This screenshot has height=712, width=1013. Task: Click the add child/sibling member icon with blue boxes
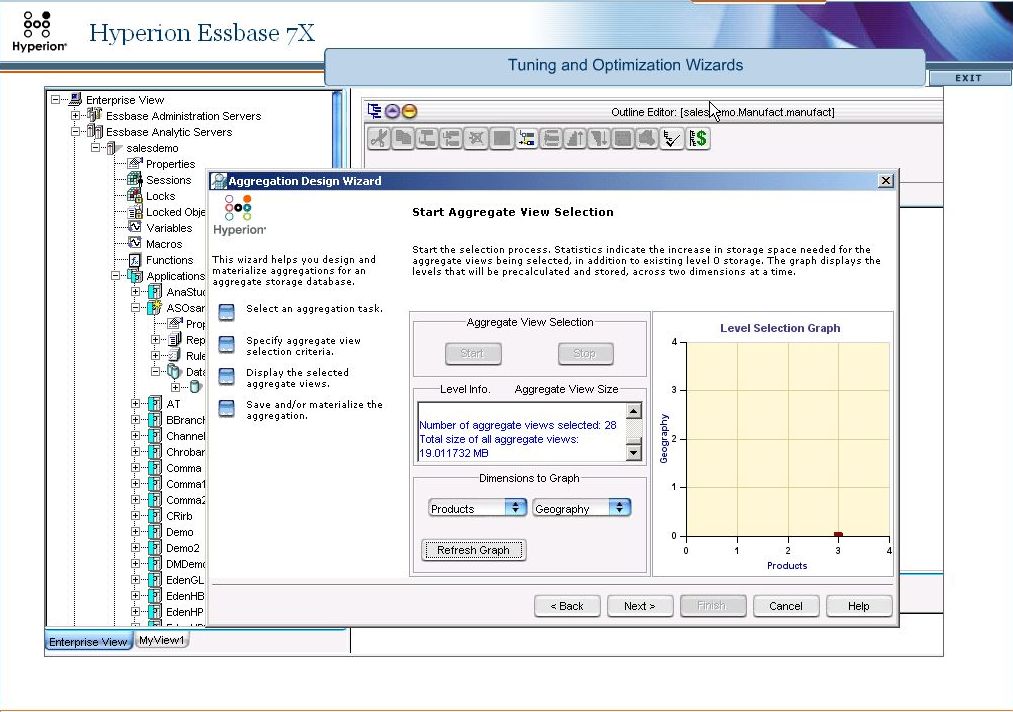pyautogui.click(x=527, y=138)
